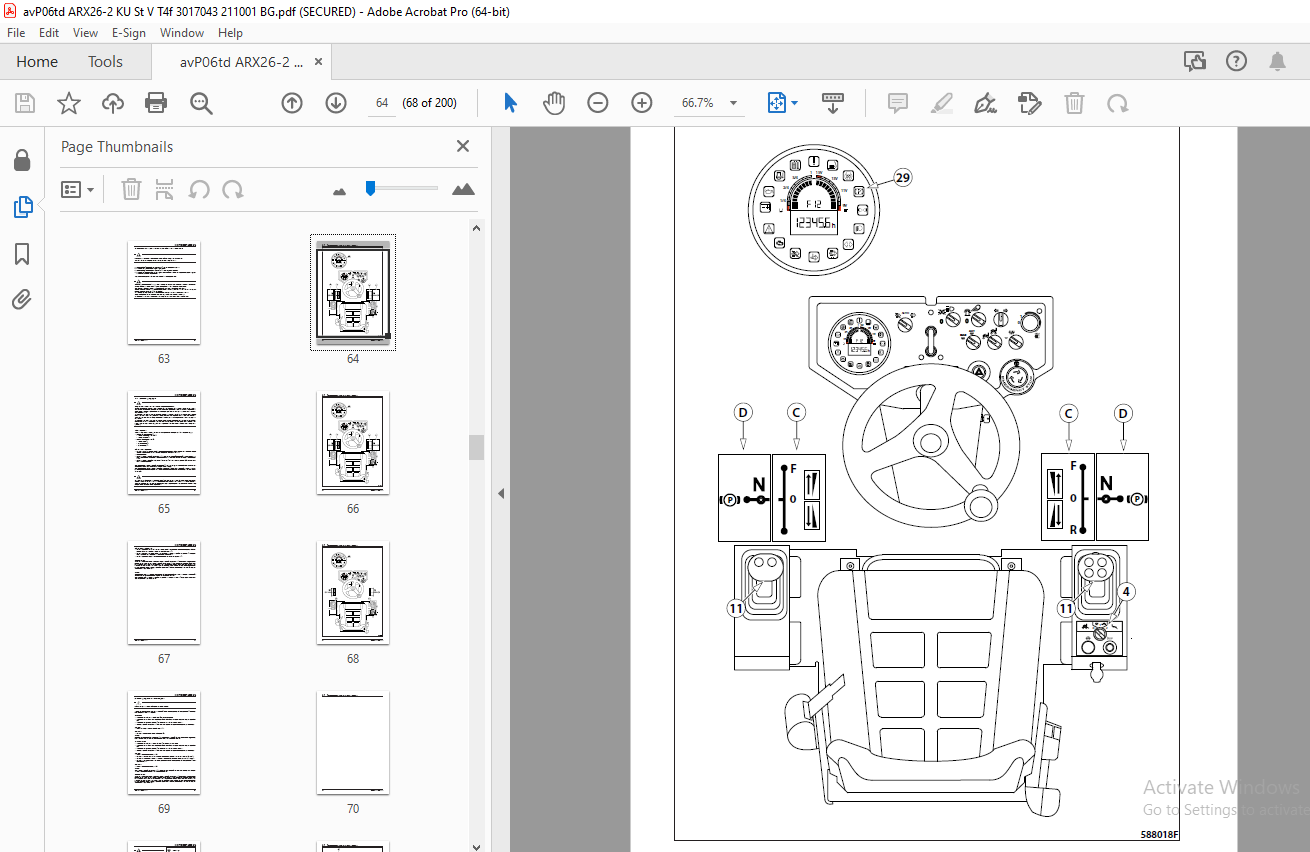Enlarge thumbnail size large mountain icon
This screenshot has height=852, width=1310.
click(463, 189)
